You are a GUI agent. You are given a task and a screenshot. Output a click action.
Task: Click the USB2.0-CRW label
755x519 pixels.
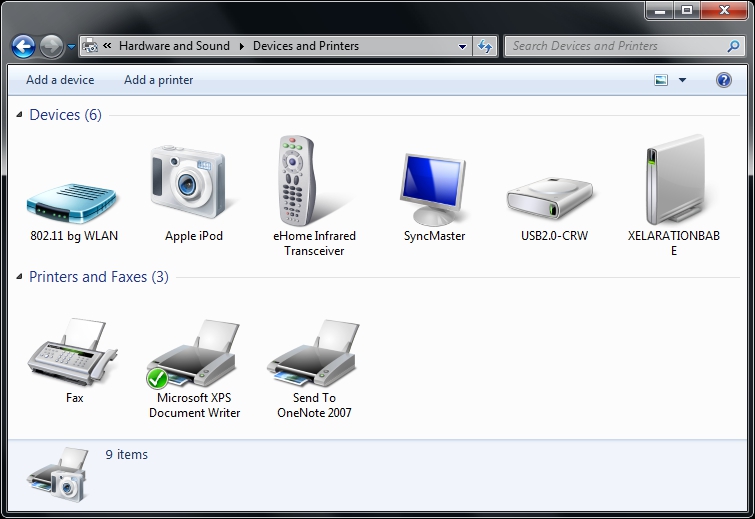(554, 235)
